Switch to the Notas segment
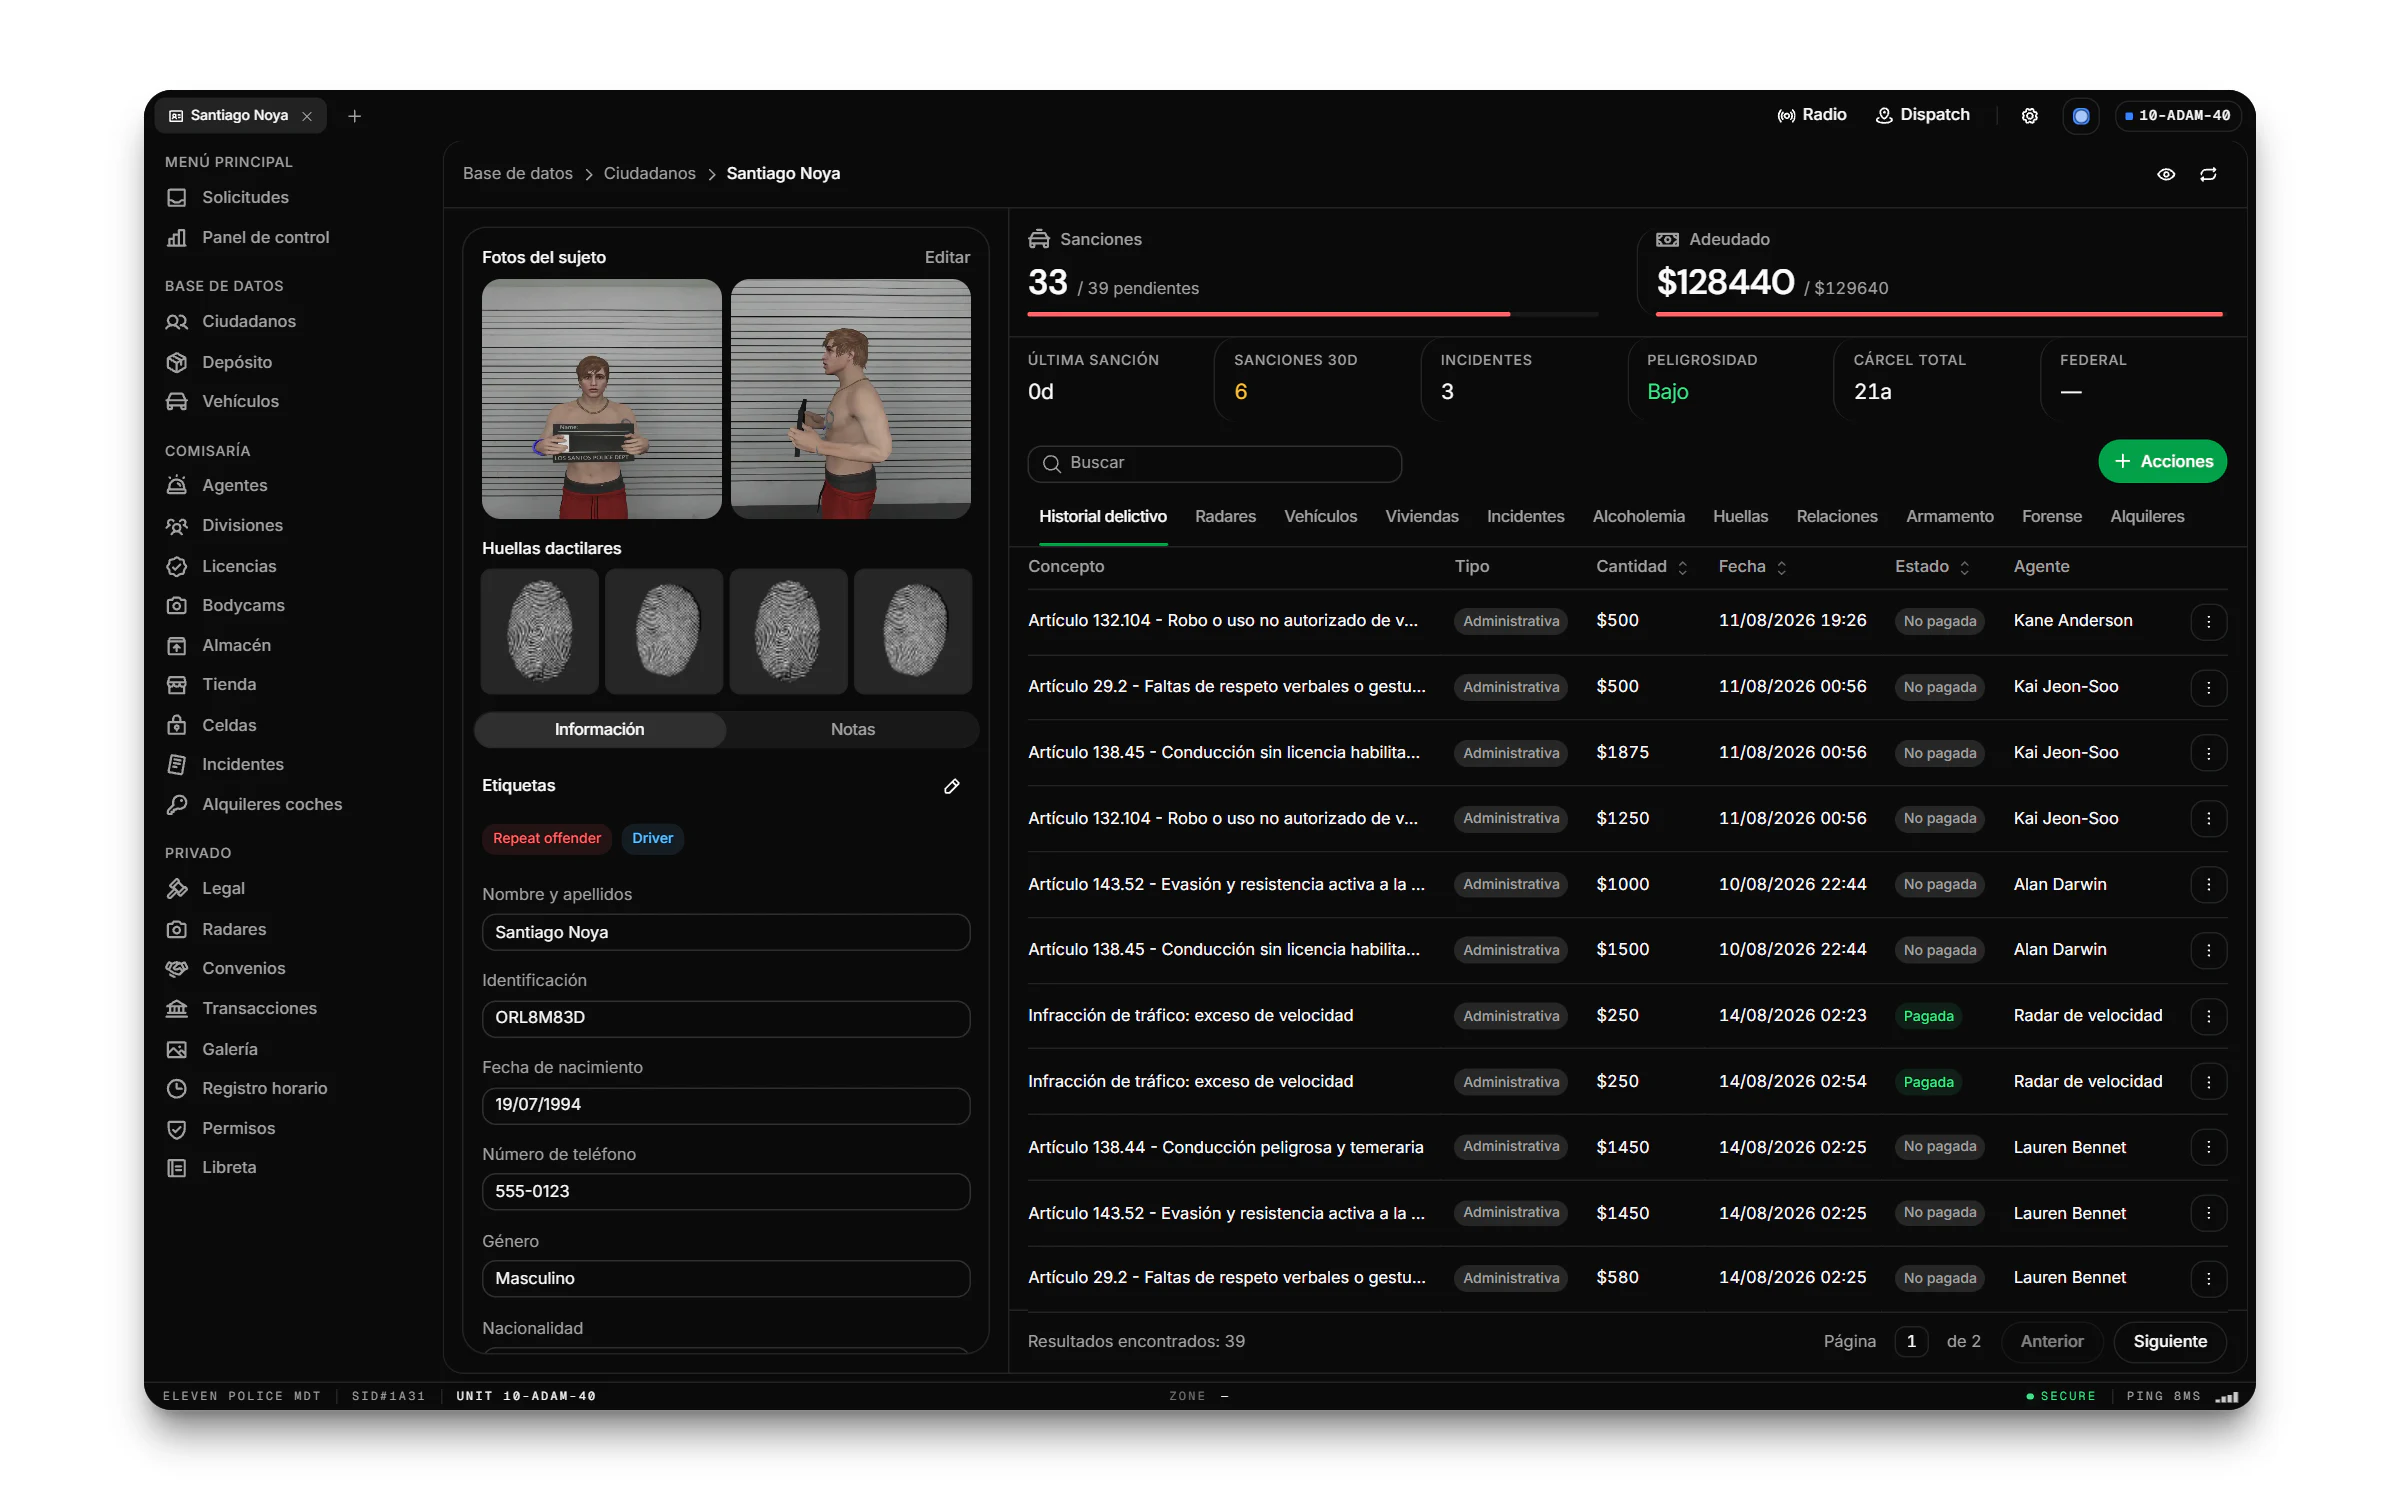The width and height of the screenshot is (2400, 1500). pyautogui.click(x=852, y=730)
